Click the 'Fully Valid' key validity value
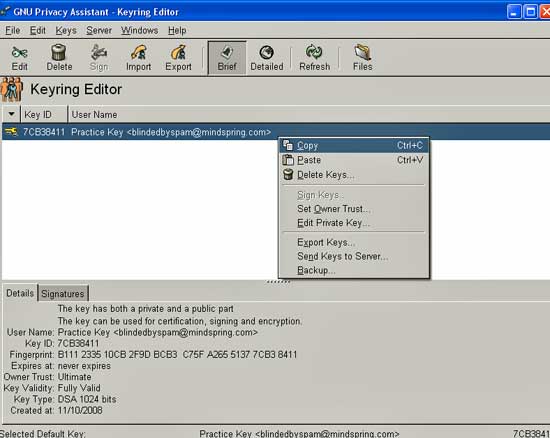Viewport: 550px width, 438px height. [x=79, y=388]
